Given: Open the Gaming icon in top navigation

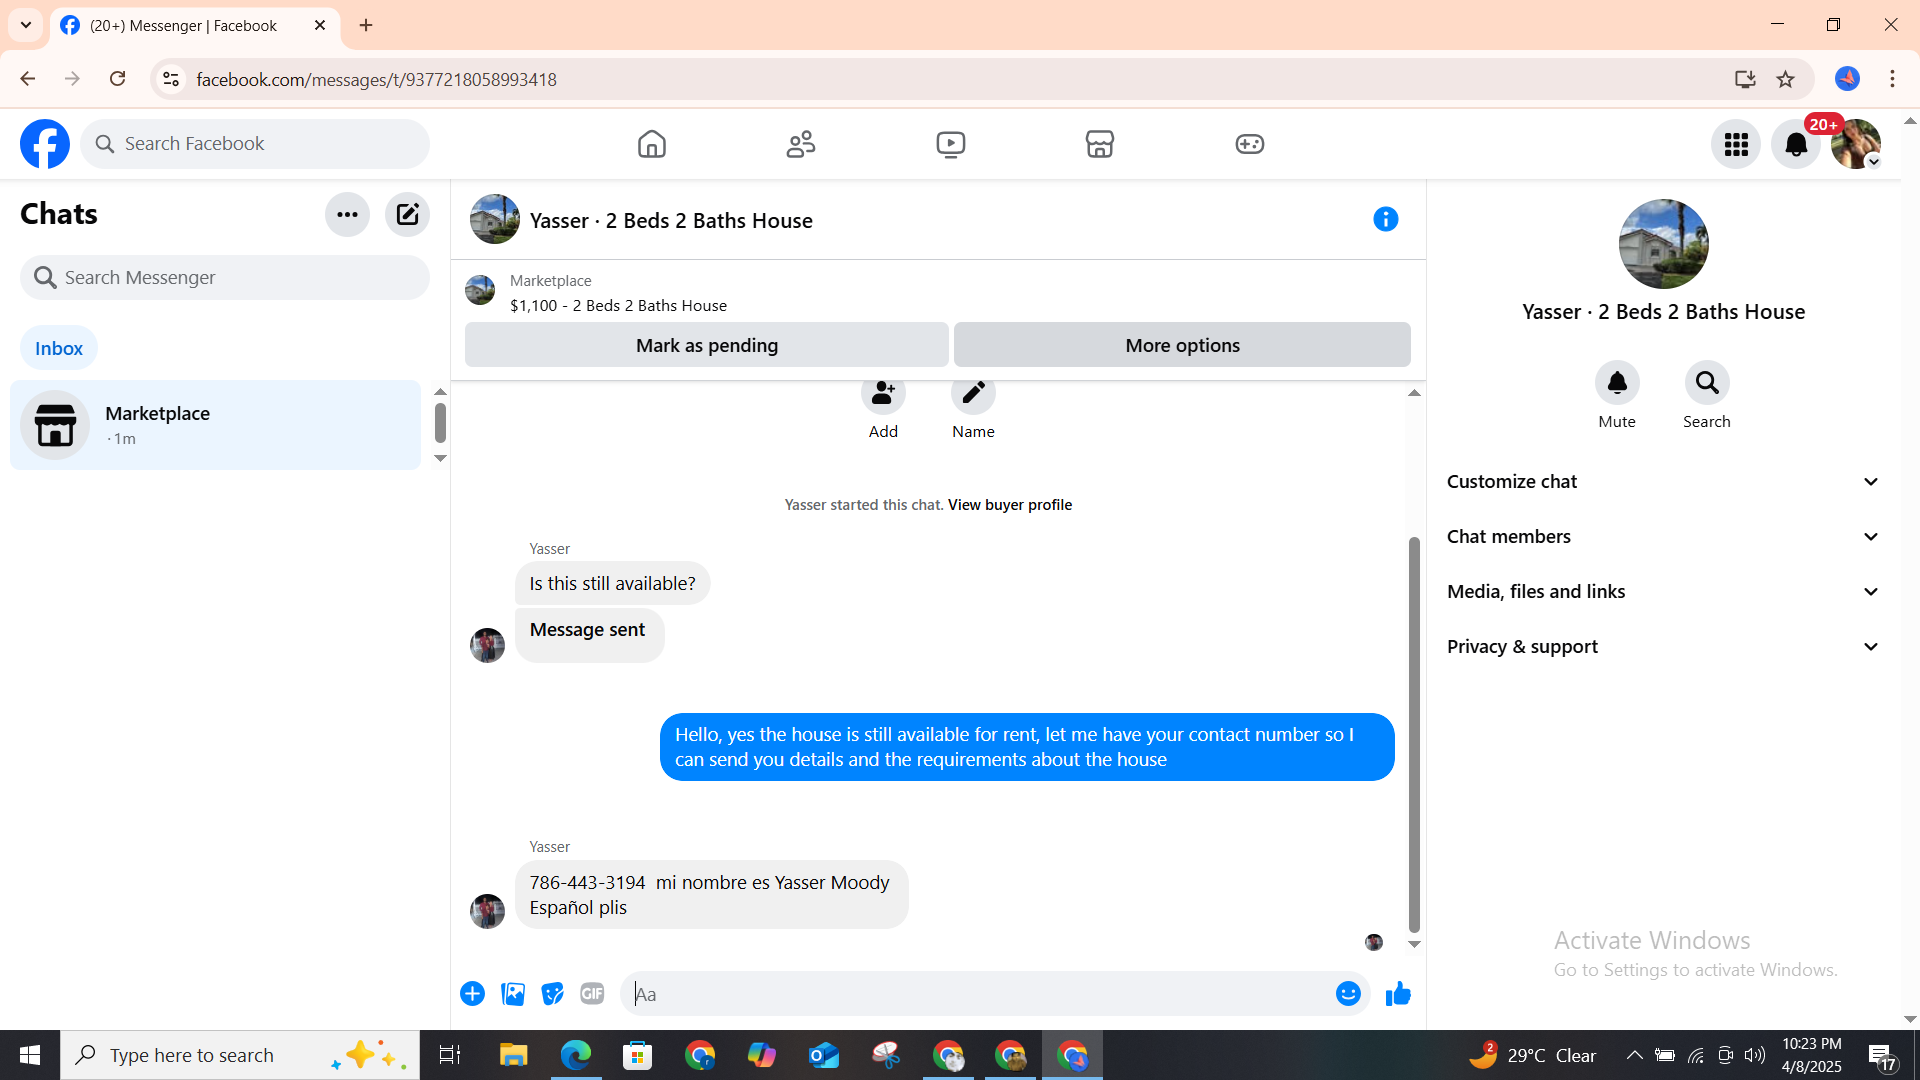Looking at the screenshot, I should (x=1249, y=144).
